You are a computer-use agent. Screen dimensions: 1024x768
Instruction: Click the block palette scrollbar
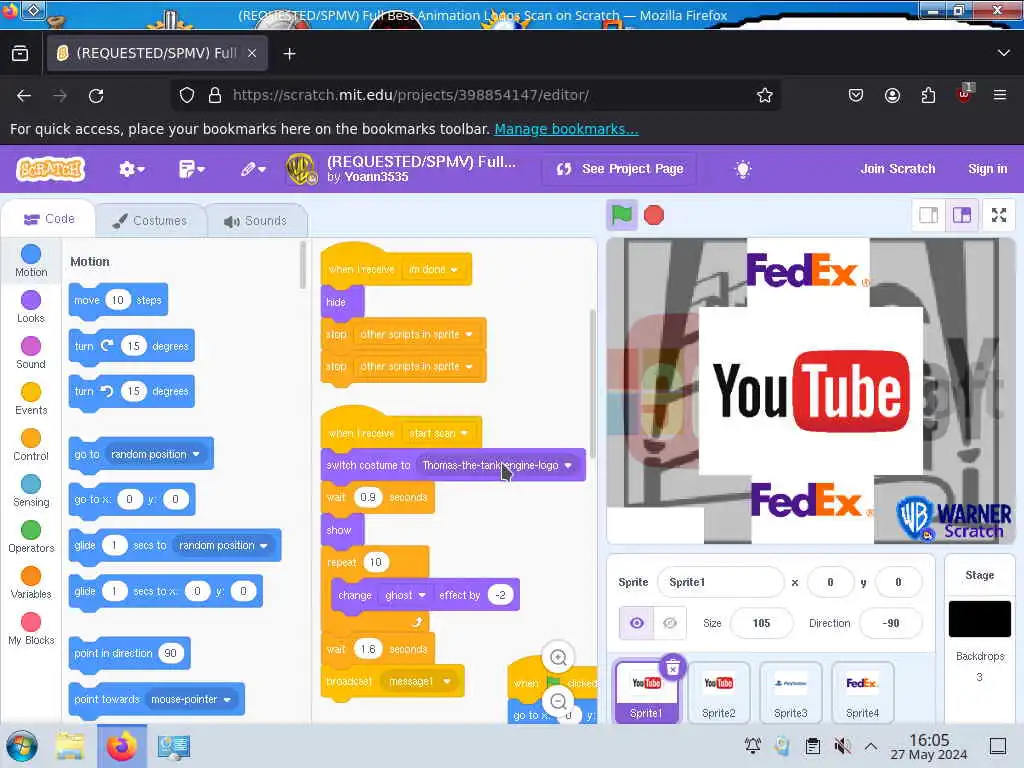302,264
